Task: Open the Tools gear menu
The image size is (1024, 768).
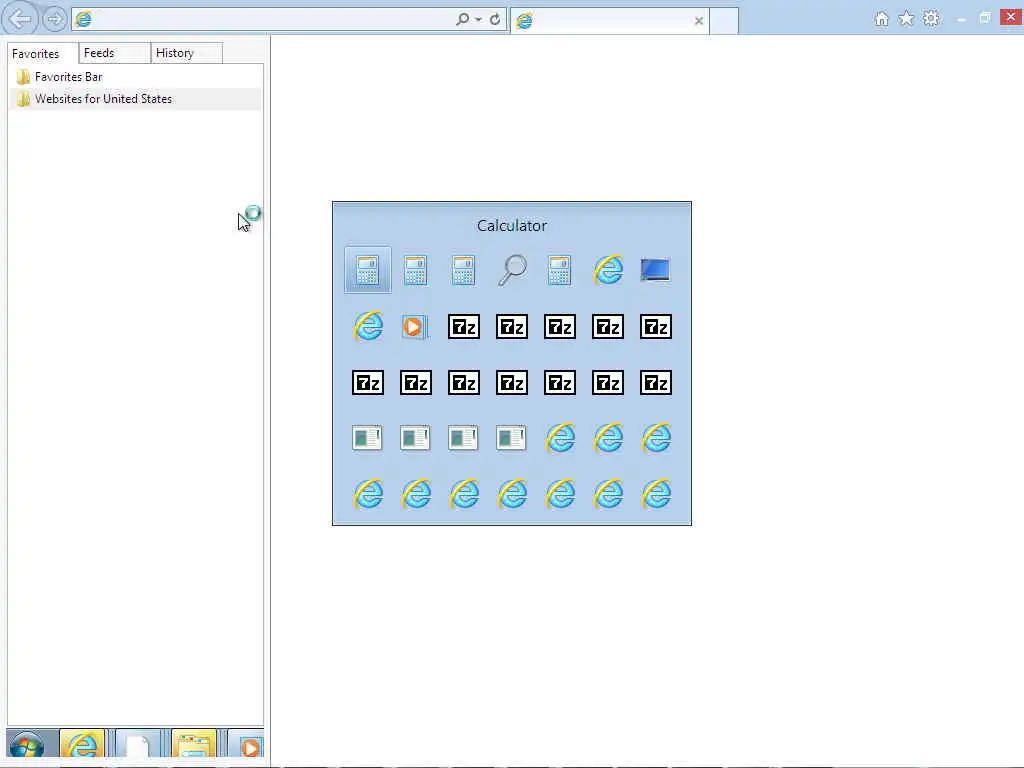Action: (931, 18)
